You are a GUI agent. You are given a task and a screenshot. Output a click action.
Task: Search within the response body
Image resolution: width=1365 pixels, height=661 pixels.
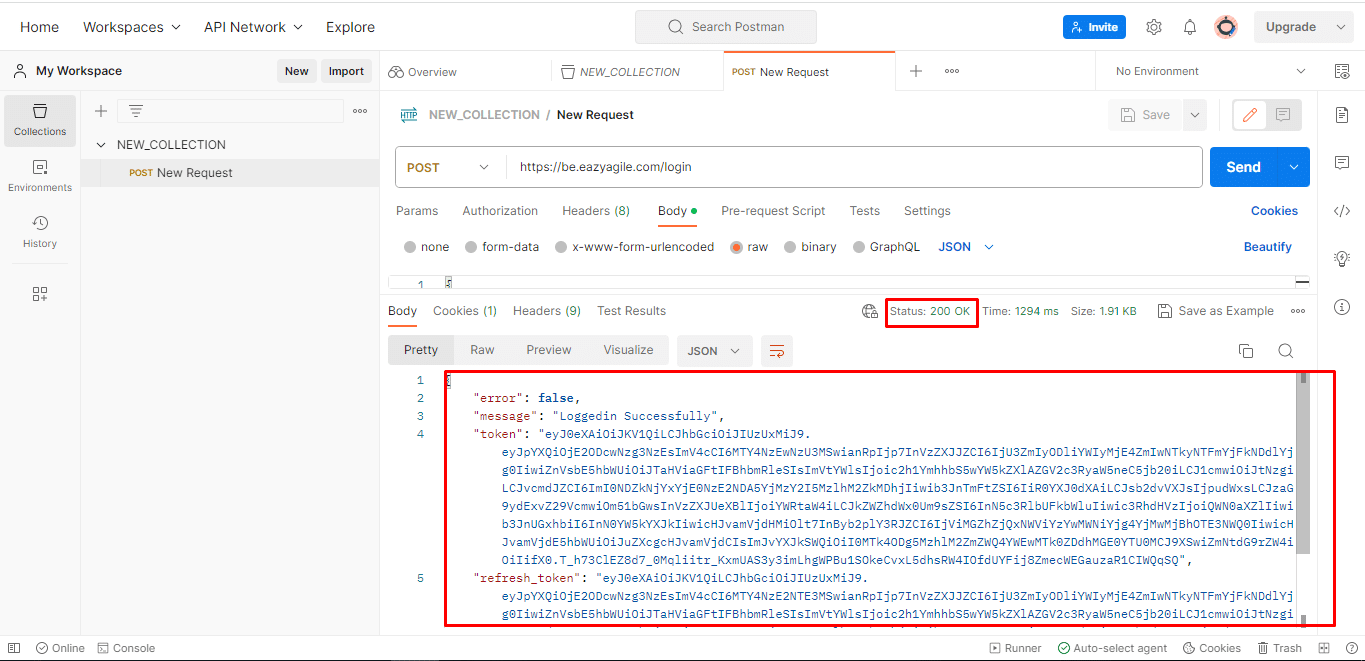click(x=1286, y=350)
